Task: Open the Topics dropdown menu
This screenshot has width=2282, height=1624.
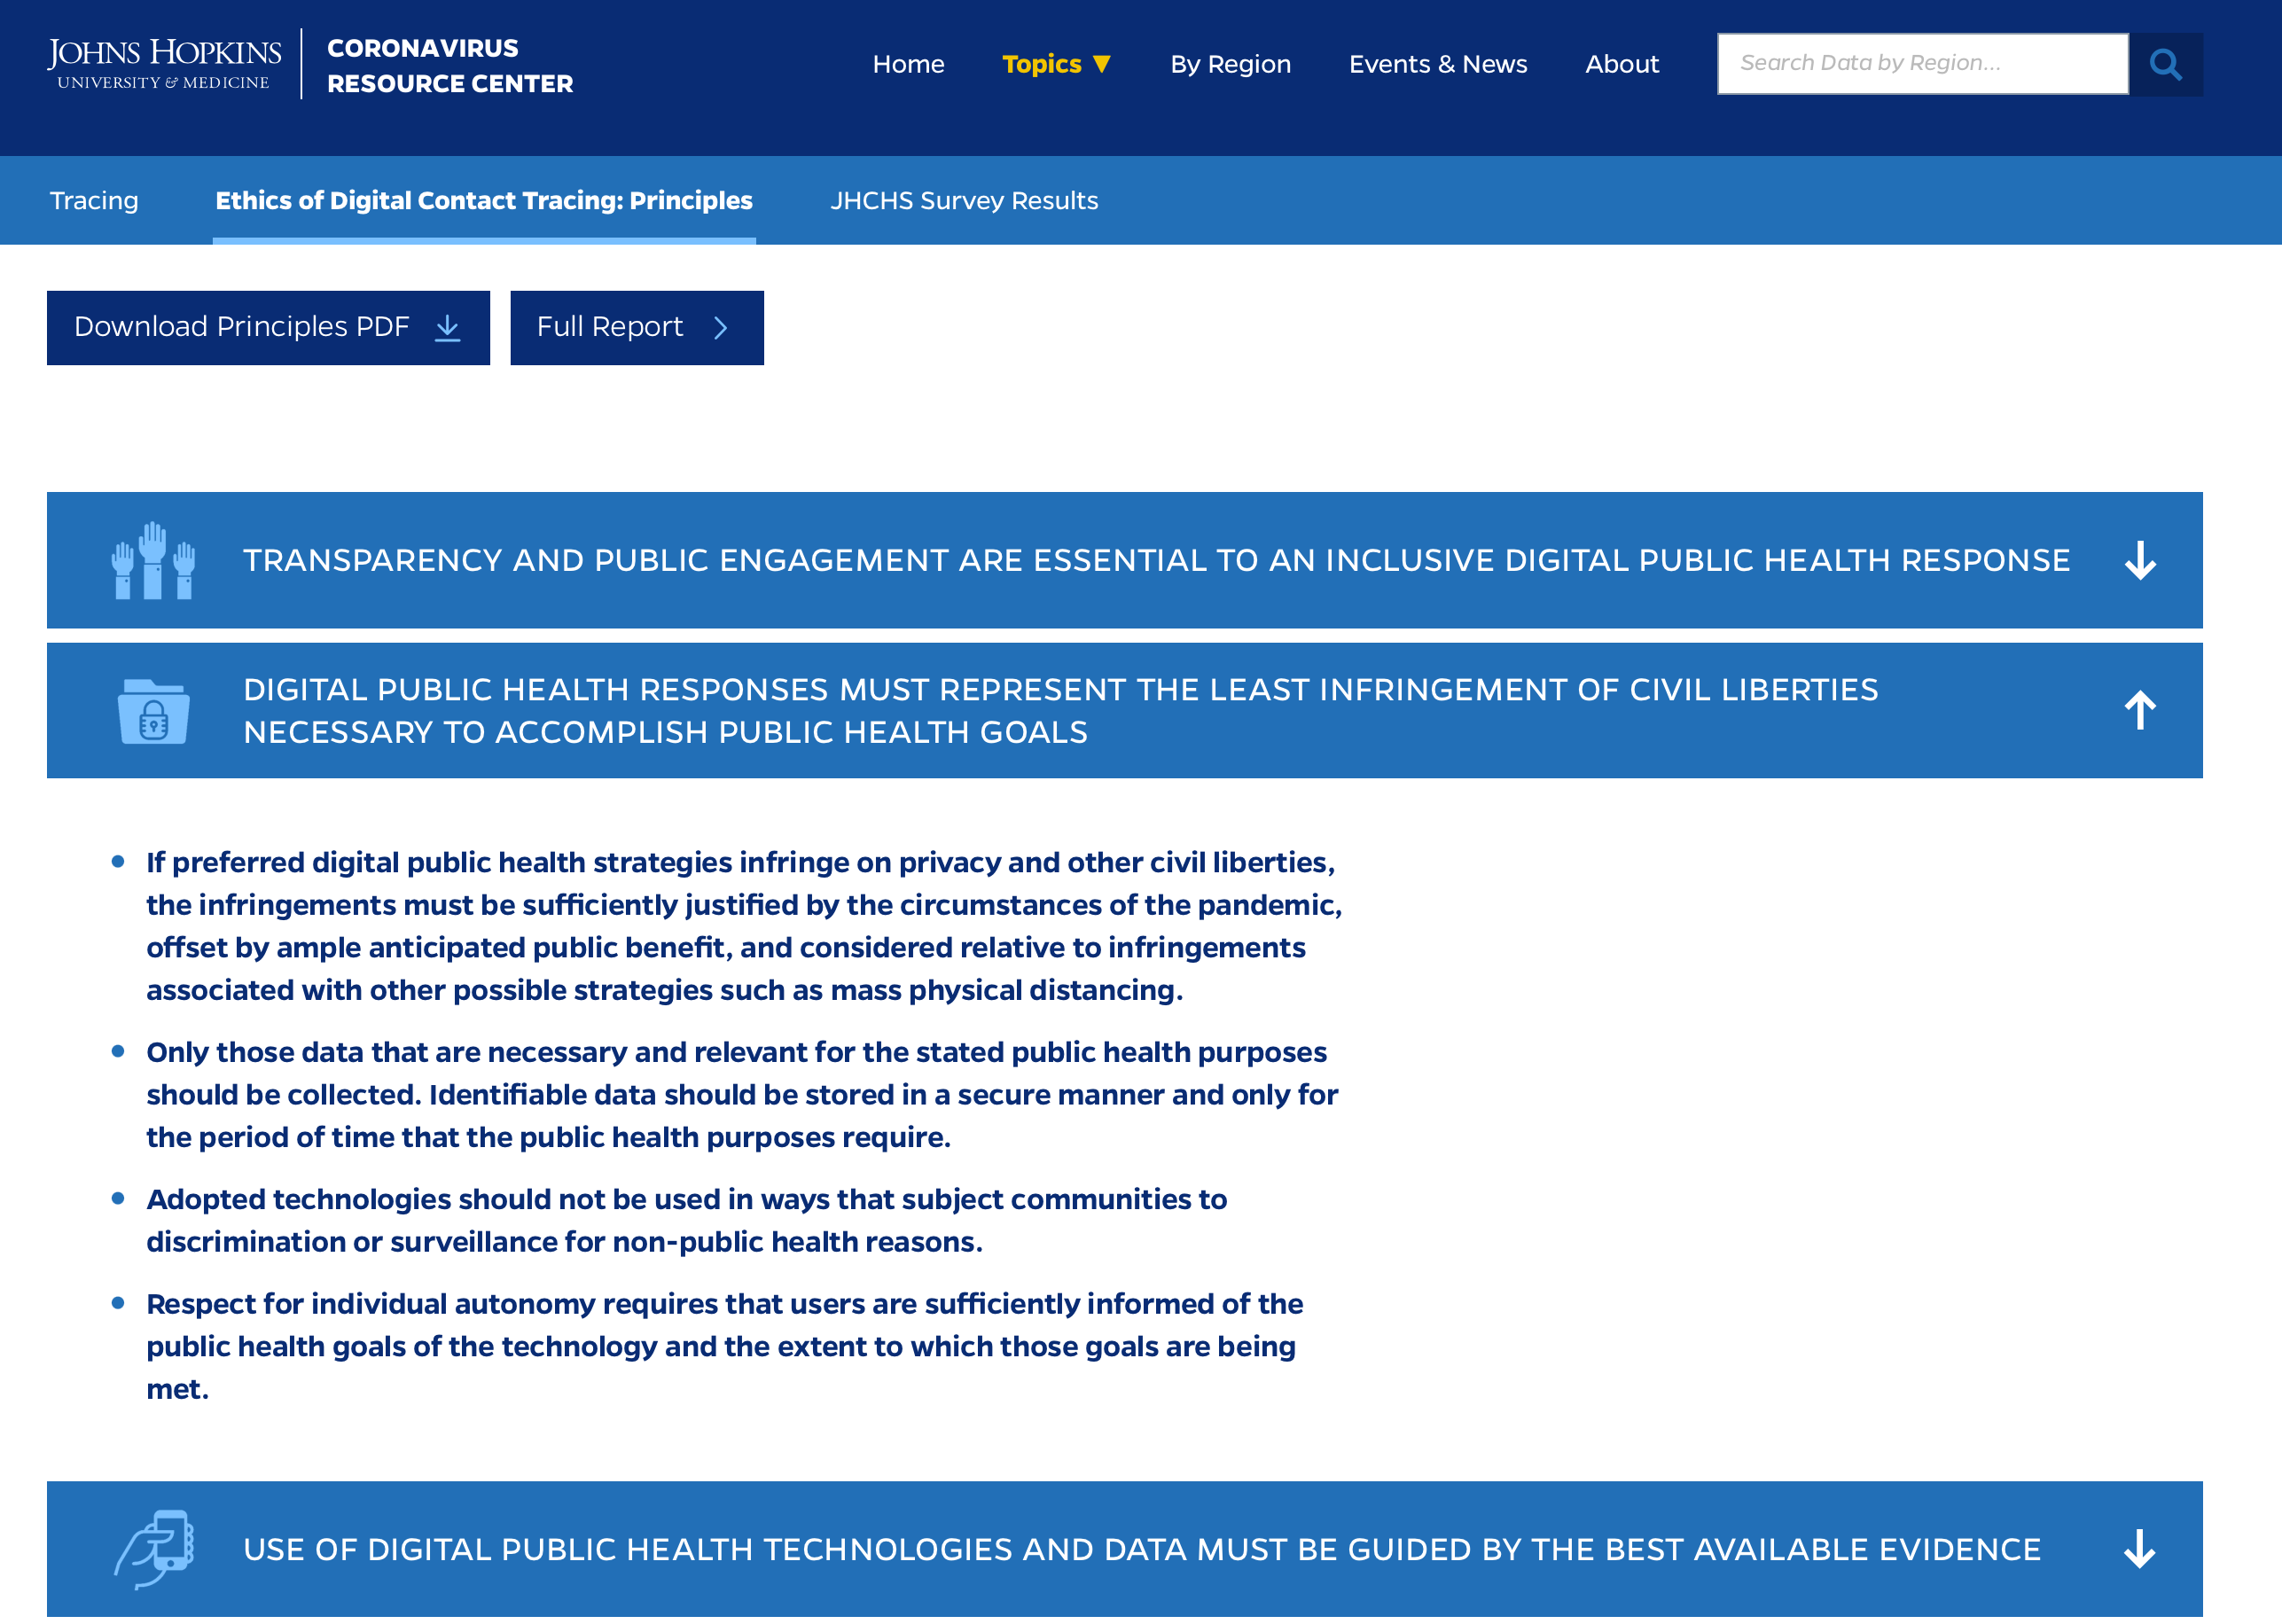Action: coord(1057,63)
